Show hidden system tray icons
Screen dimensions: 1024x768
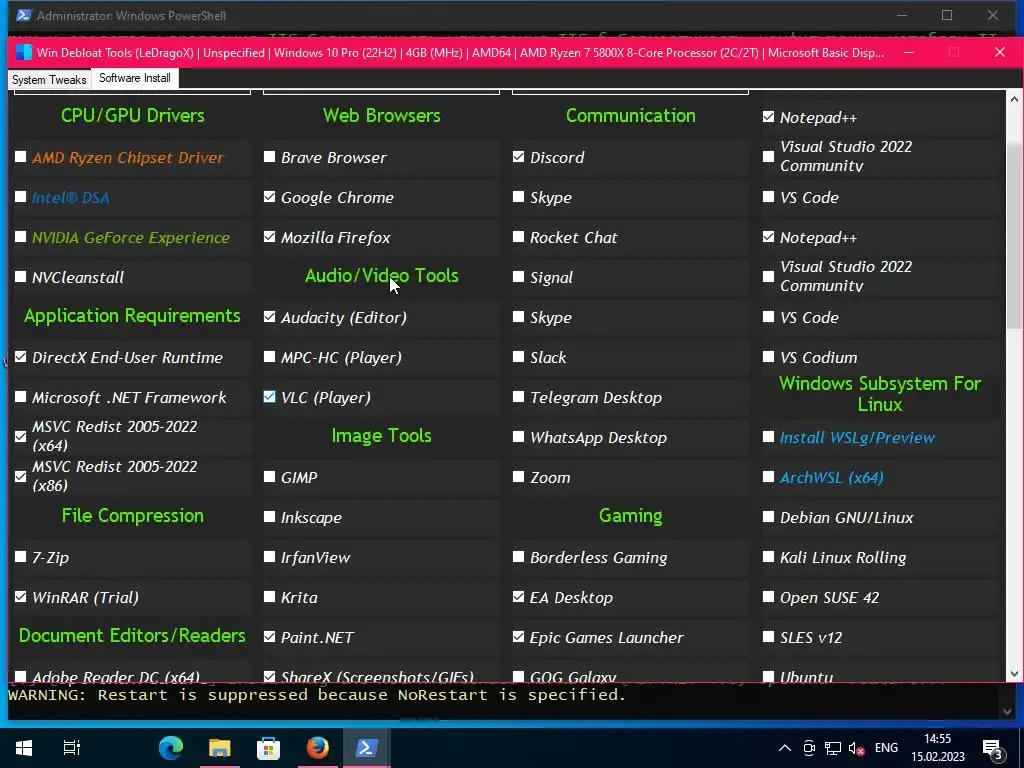click(785, 748)
